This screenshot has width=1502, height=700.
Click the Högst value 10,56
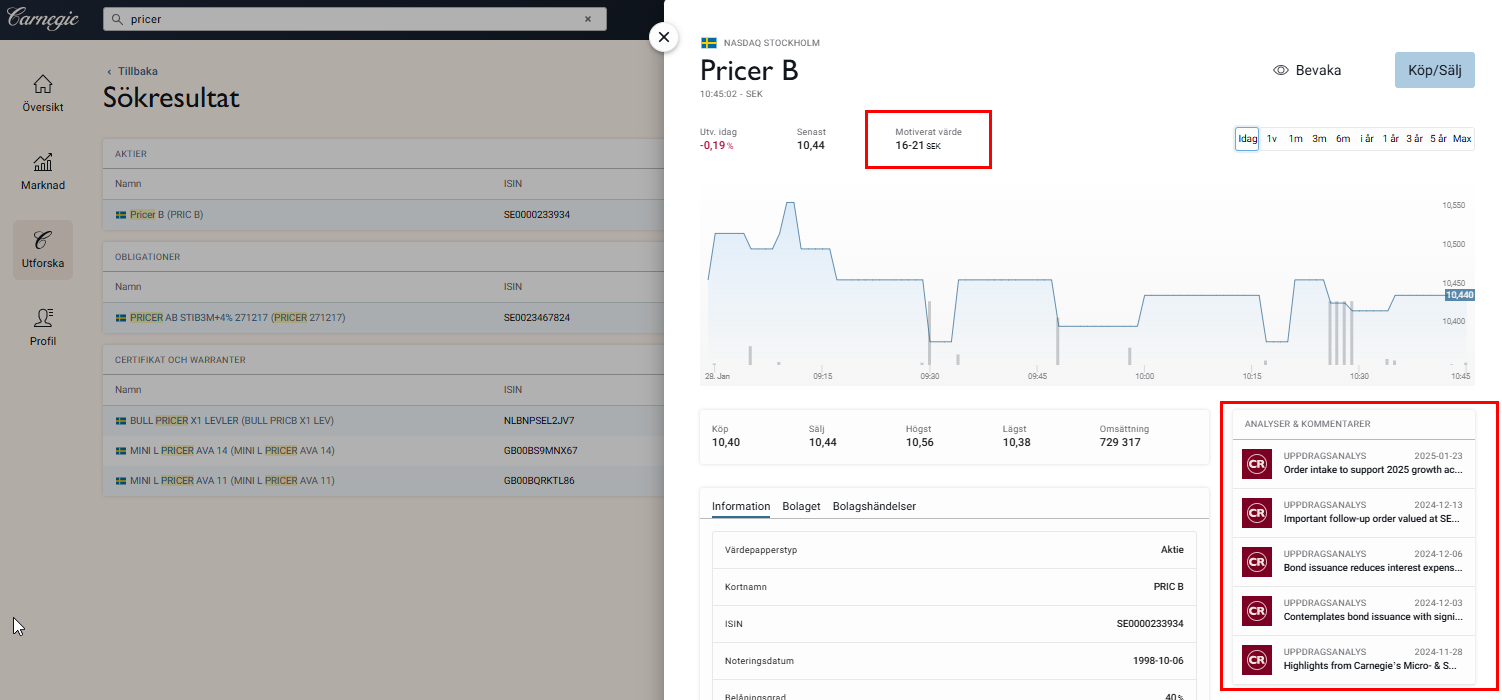coord(919,442)
